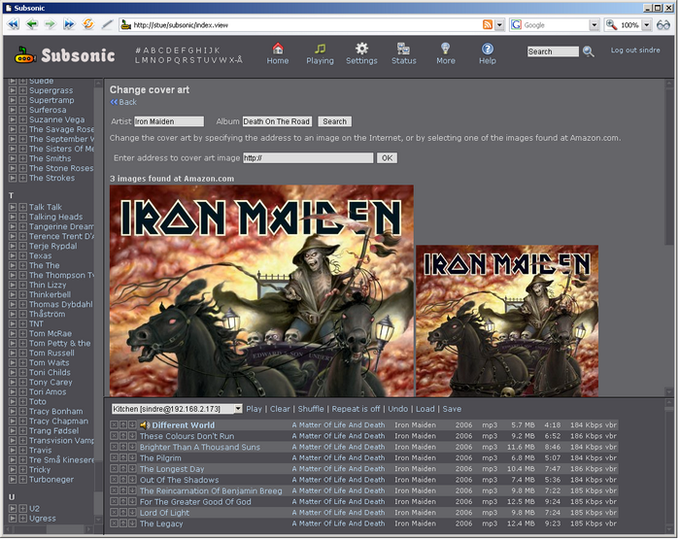Open Settings gear icon in Subsonic
The height and width of the screenshot is (540, 680).
pyautogui.click(x=362, y=48)
